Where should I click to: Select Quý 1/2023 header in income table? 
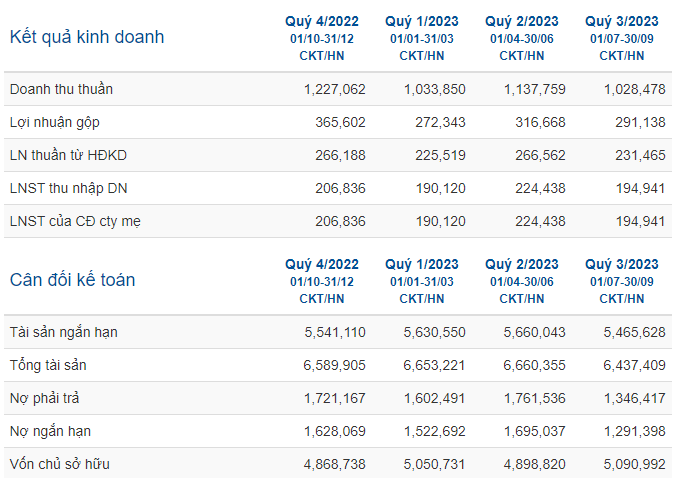pyautogui.click(x=422, y=21)
